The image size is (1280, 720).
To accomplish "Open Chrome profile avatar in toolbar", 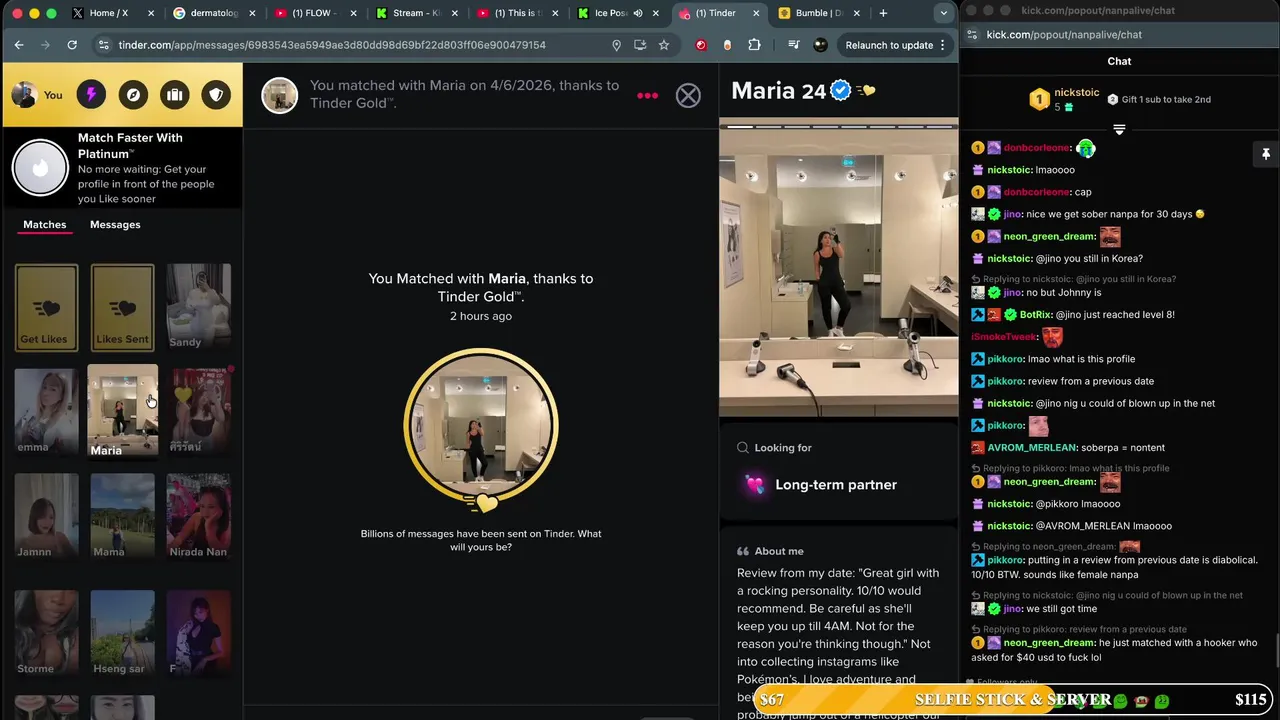I will (x=820, y=45).
